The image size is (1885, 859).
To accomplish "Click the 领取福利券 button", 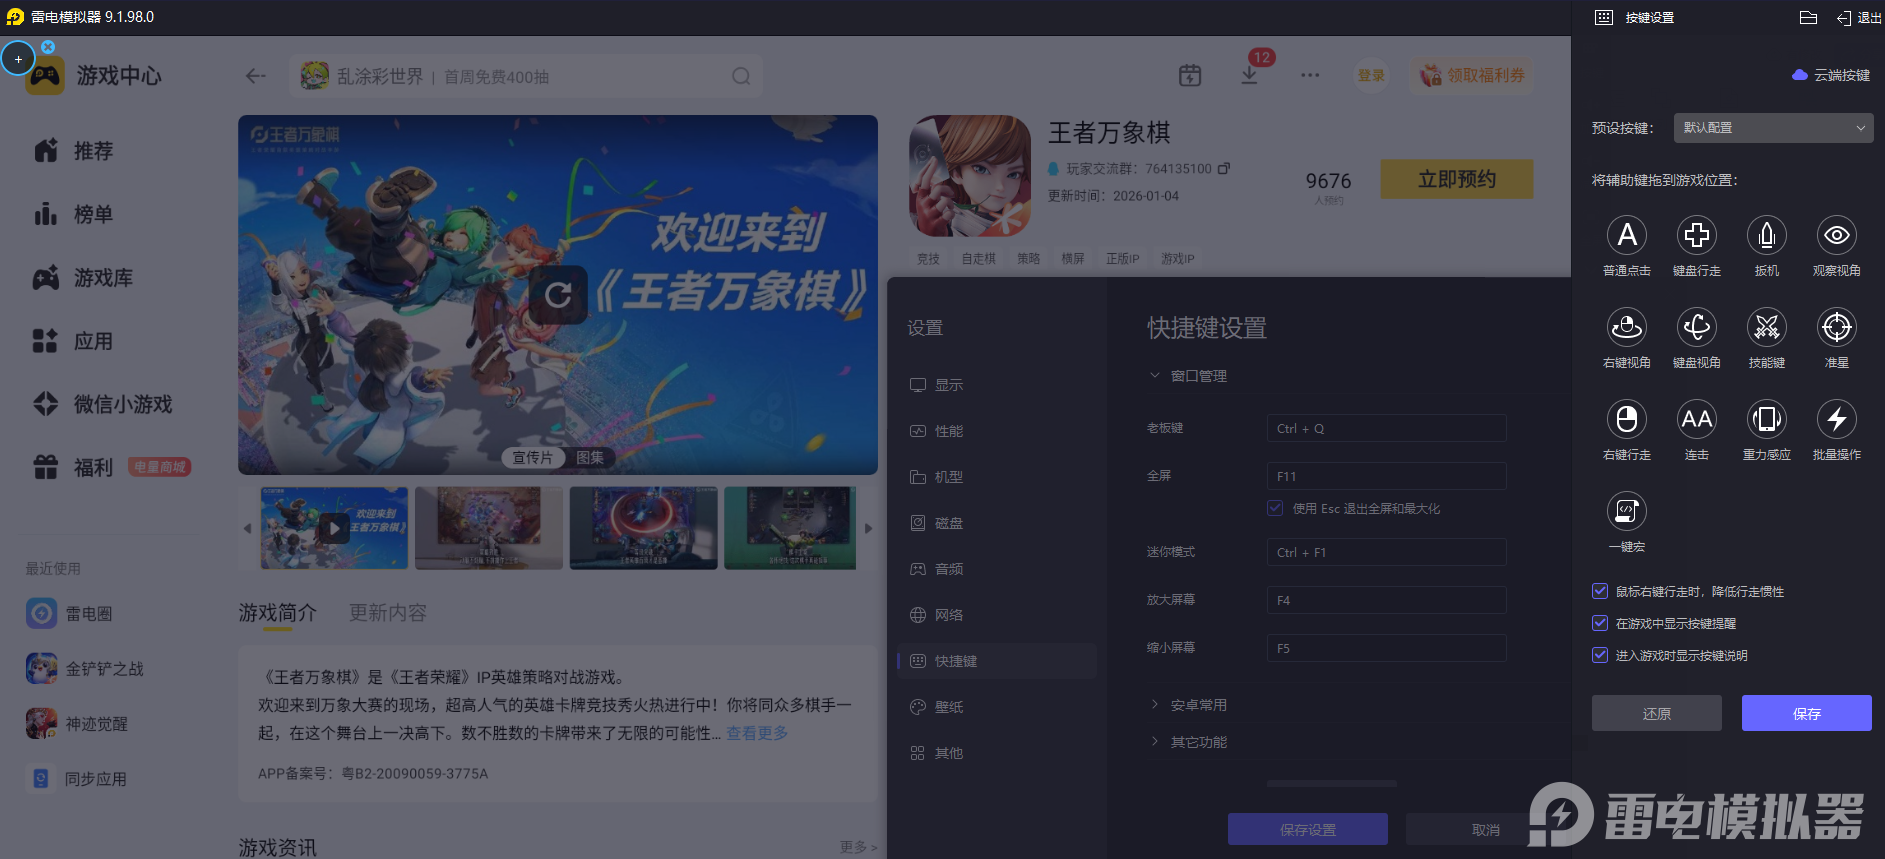I will tap(1473, 75).
